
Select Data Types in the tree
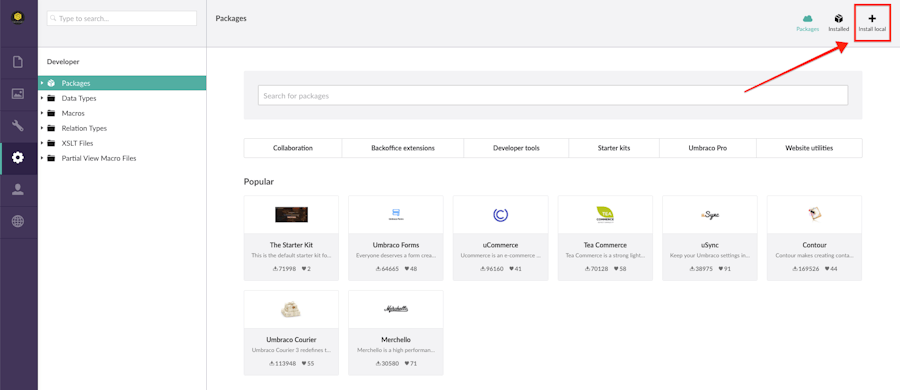tap(79, 98)
